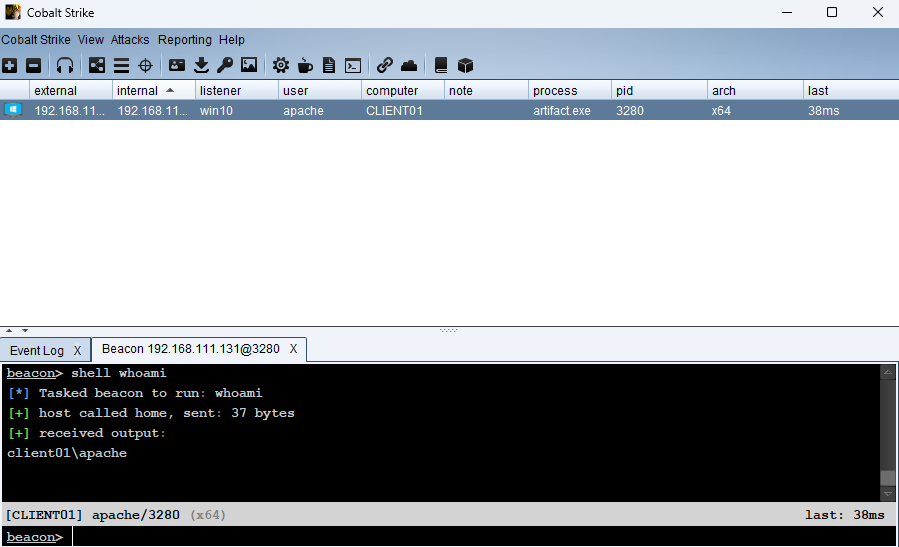Show targets view using crosshair icon
The width and height of the screenshot is (899, 547).
(x=145, y=66)
